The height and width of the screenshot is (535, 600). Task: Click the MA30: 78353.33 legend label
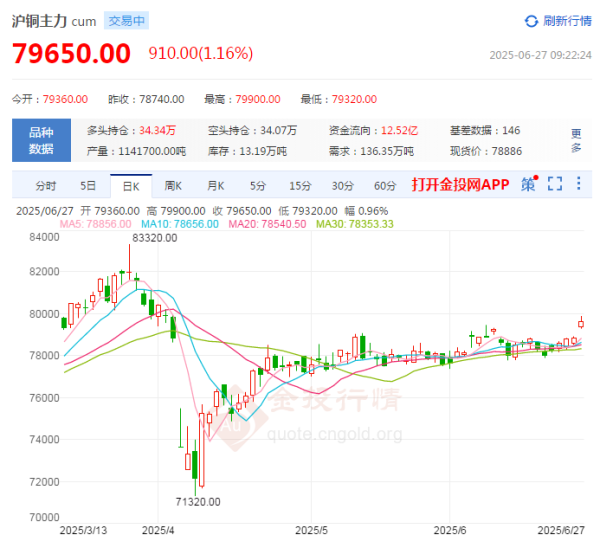point(355,224)
